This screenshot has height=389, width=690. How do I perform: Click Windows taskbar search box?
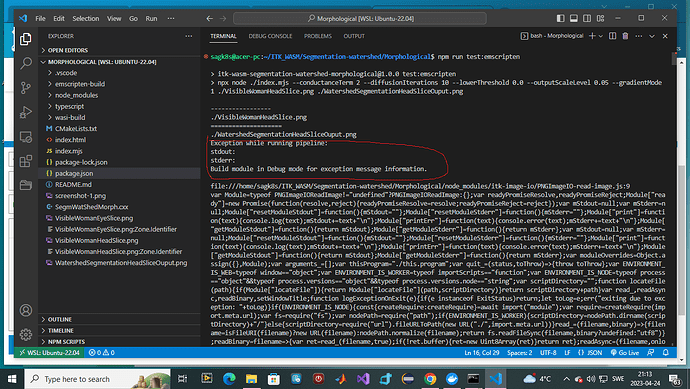tap(97, 379)
